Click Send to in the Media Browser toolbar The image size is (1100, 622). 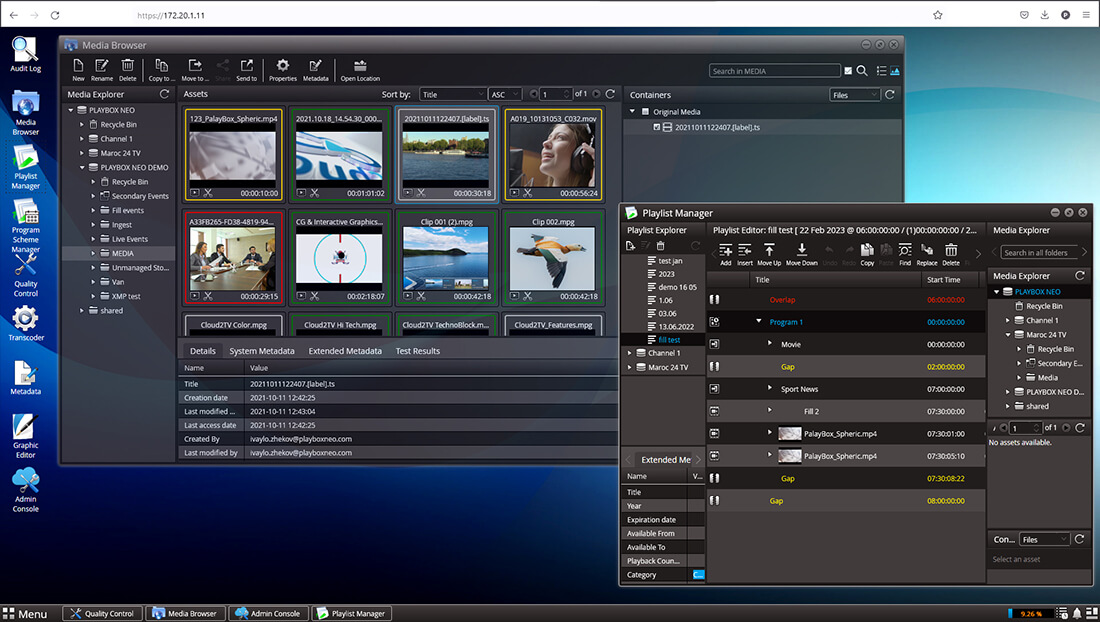[246, 69]
